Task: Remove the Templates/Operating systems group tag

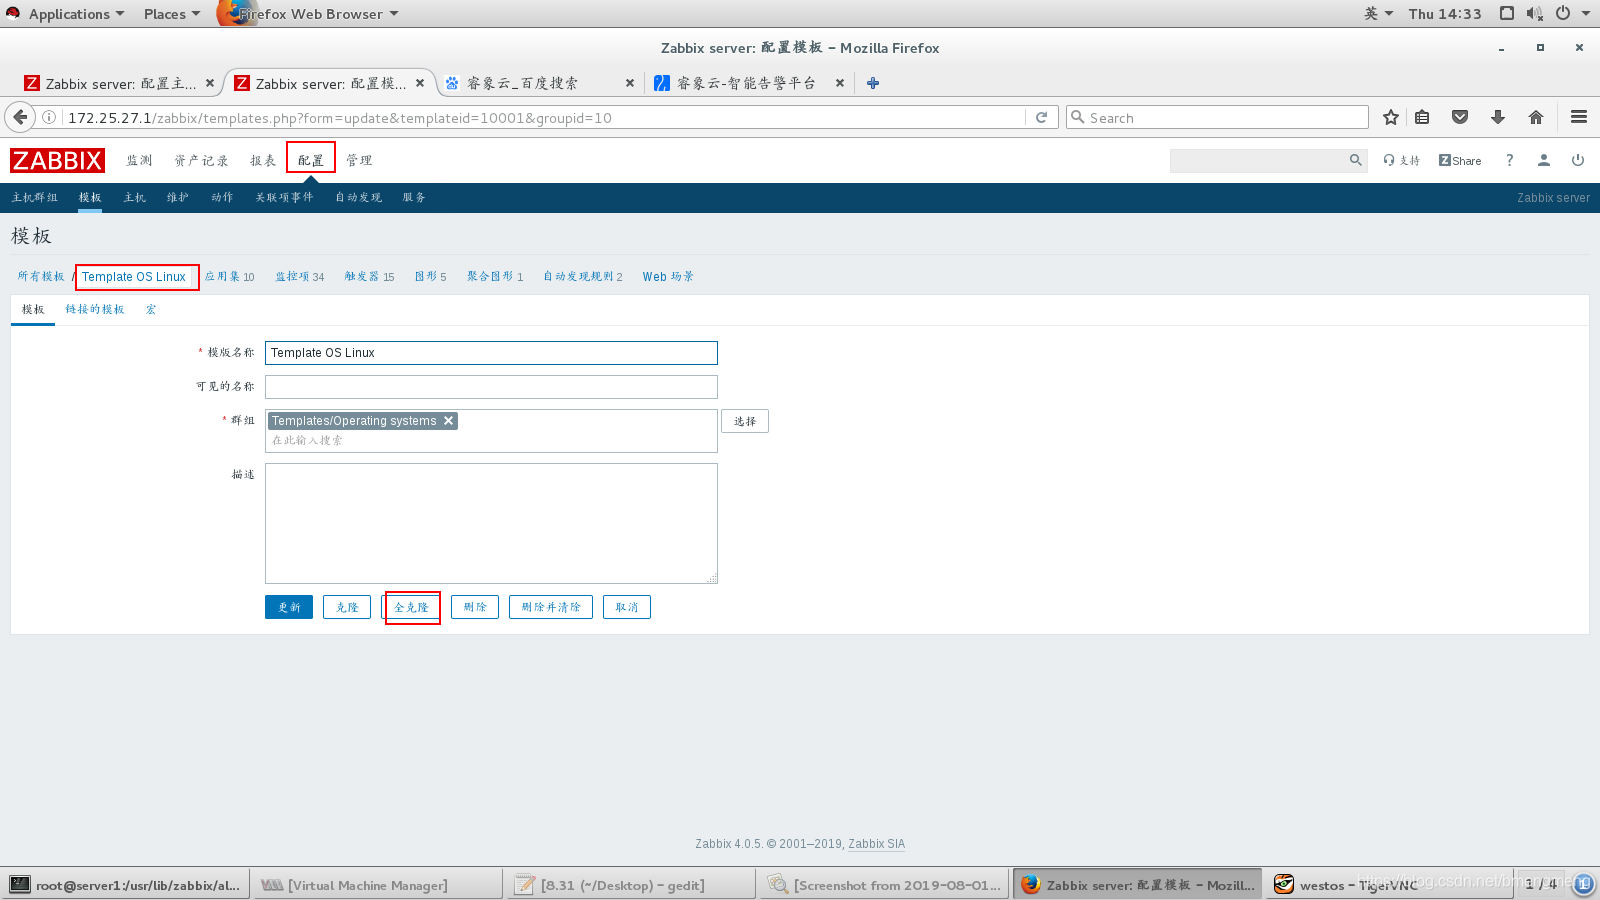Action: point(449,421)
